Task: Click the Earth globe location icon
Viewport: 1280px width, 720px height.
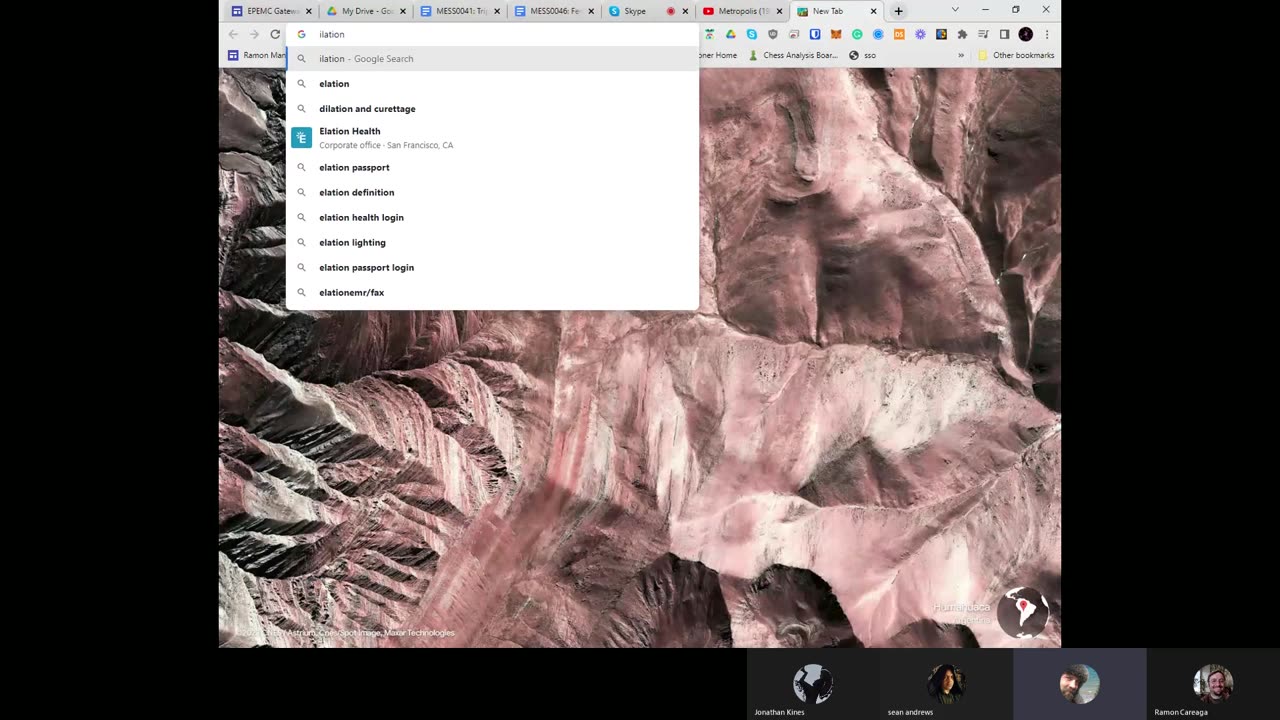Action: (x=1023, y=611)
